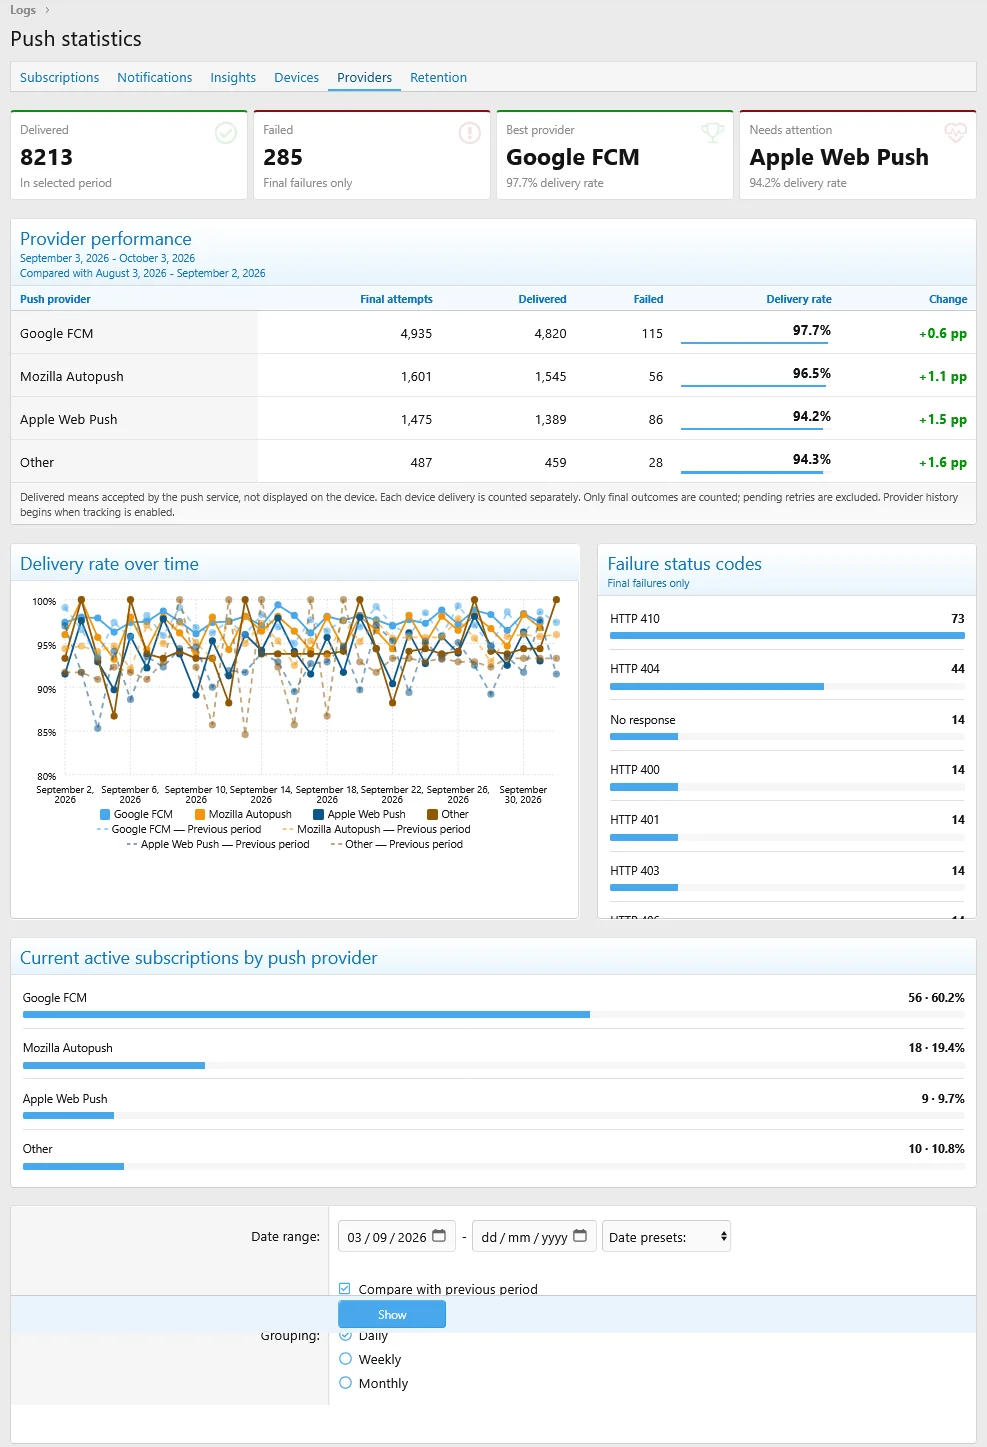Click the Needs attention heart icon

coord(956,133)
